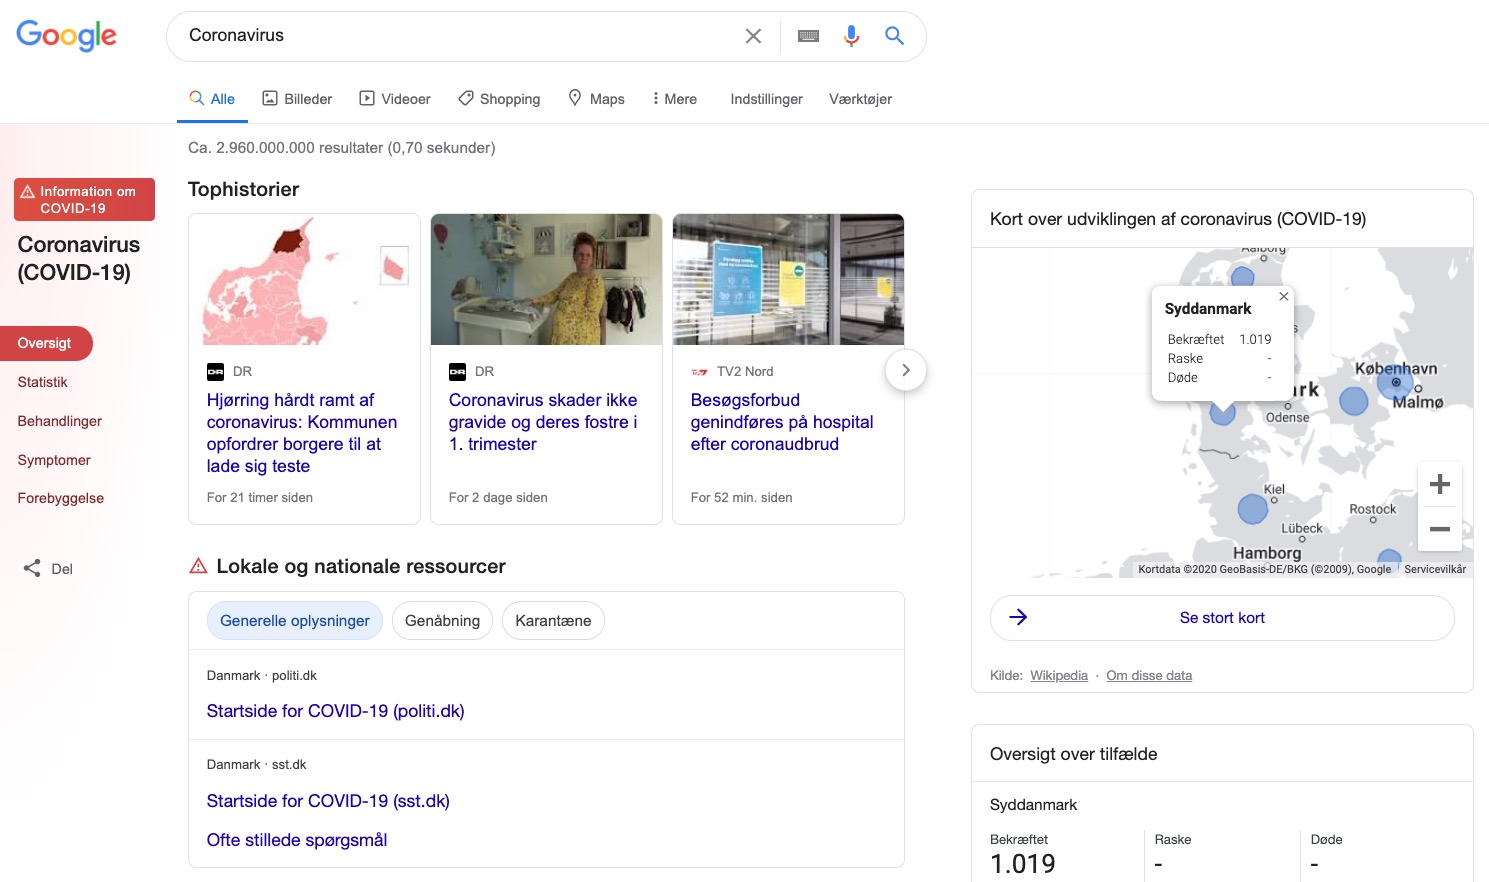This screenshot has width=1489, height=882.
Task: Open the Mere dropdown menu
Action: click(x=674, y=99)
